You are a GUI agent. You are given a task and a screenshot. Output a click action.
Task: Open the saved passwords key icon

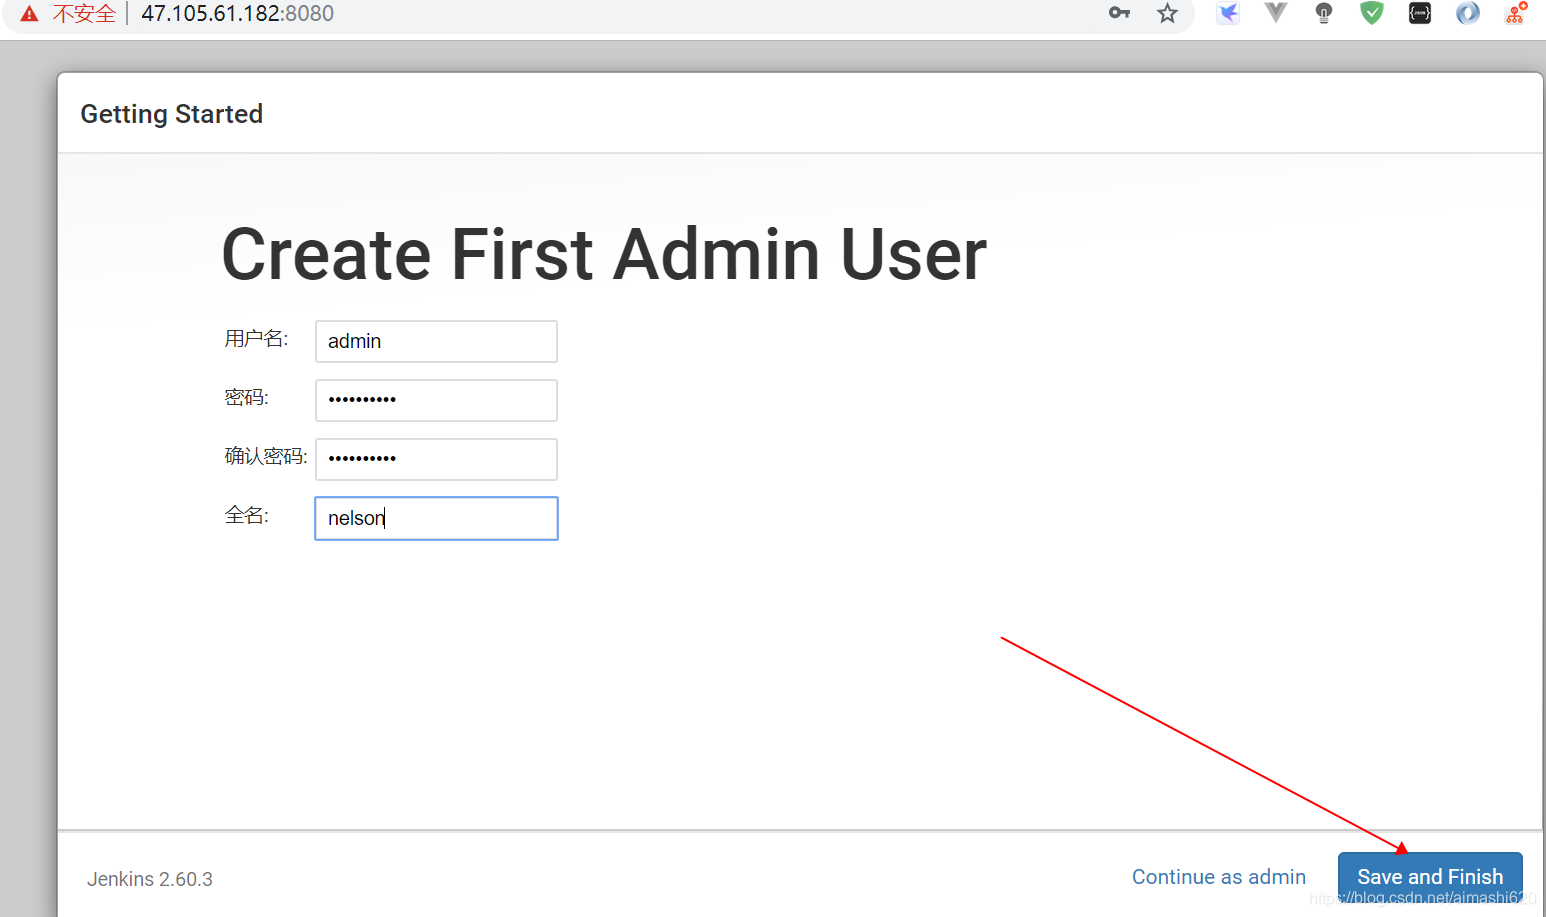pos(1119,13)
